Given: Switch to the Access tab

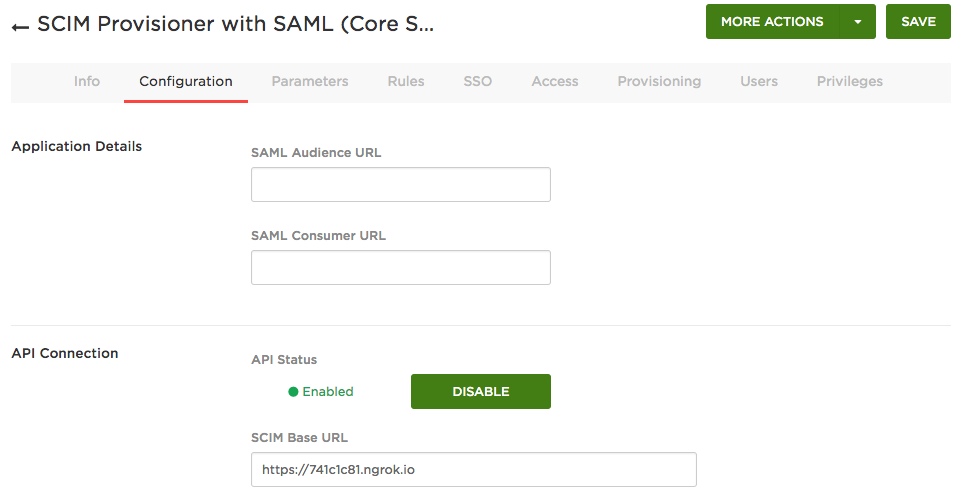Looking at the screenshot, I should pyautogui.click(x=555, y=82).
